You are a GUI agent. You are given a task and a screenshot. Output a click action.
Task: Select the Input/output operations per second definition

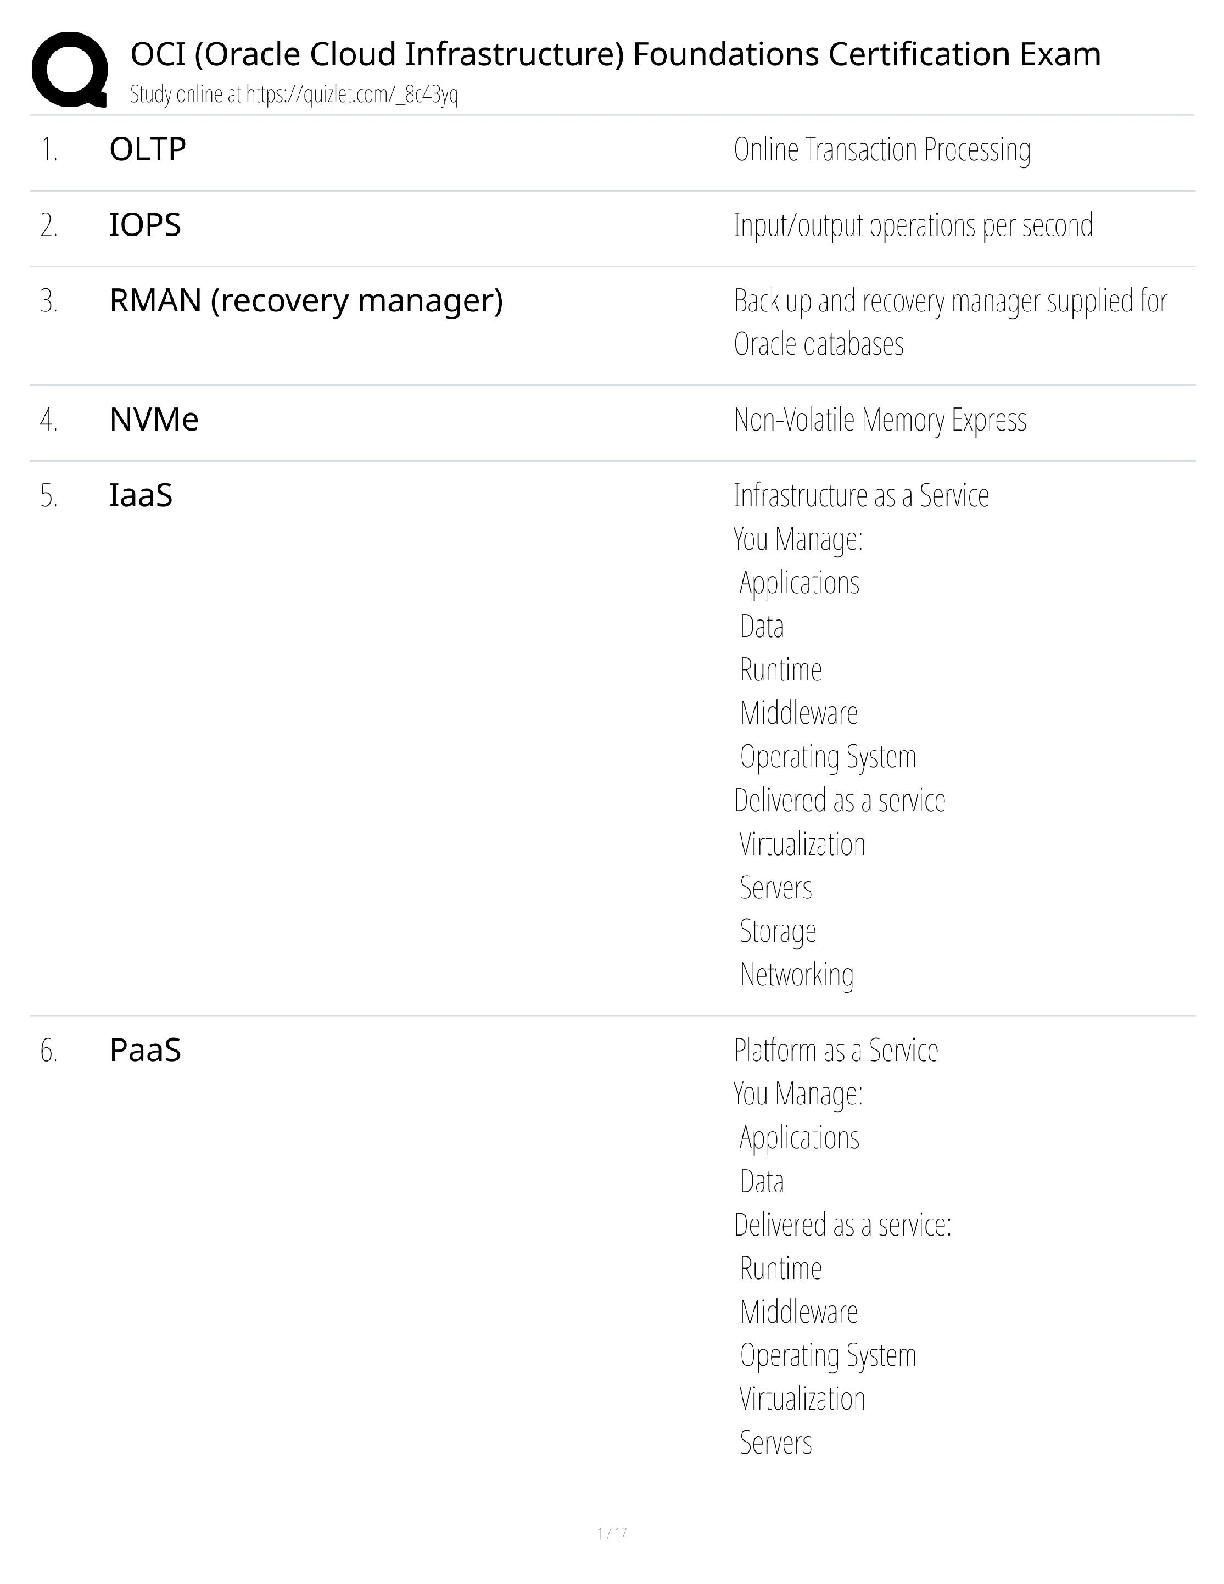[x=913, y=226]
